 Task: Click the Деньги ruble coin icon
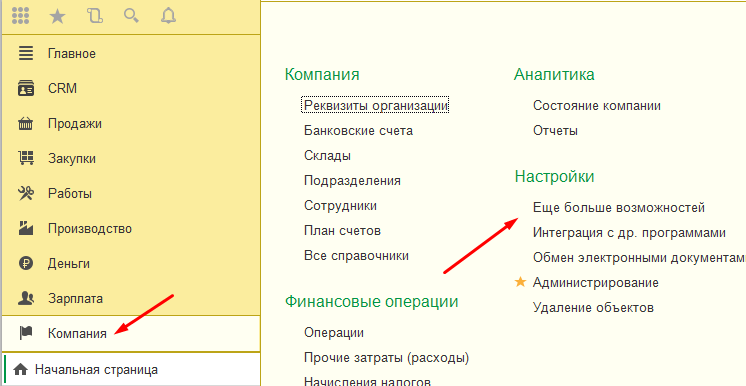[x=26, y=263]
